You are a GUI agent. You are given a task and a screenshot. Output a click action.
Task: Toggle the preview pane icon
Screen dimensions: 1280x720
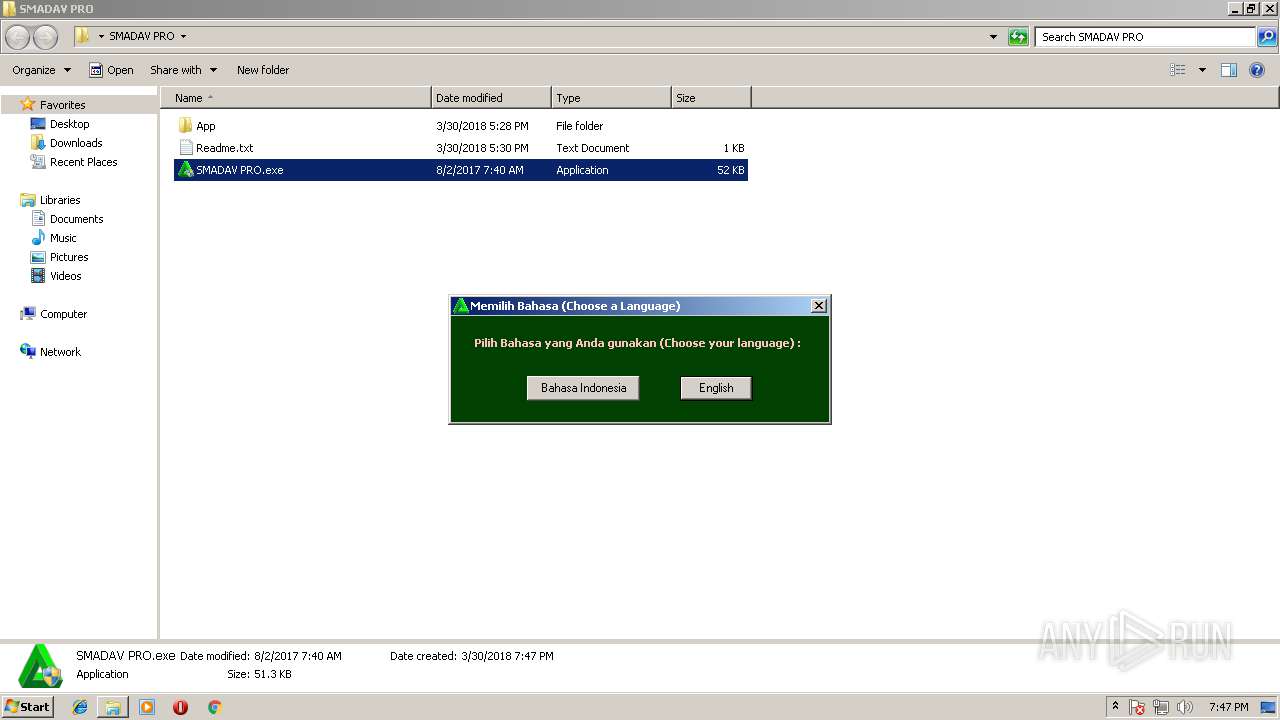(1229, 70)
